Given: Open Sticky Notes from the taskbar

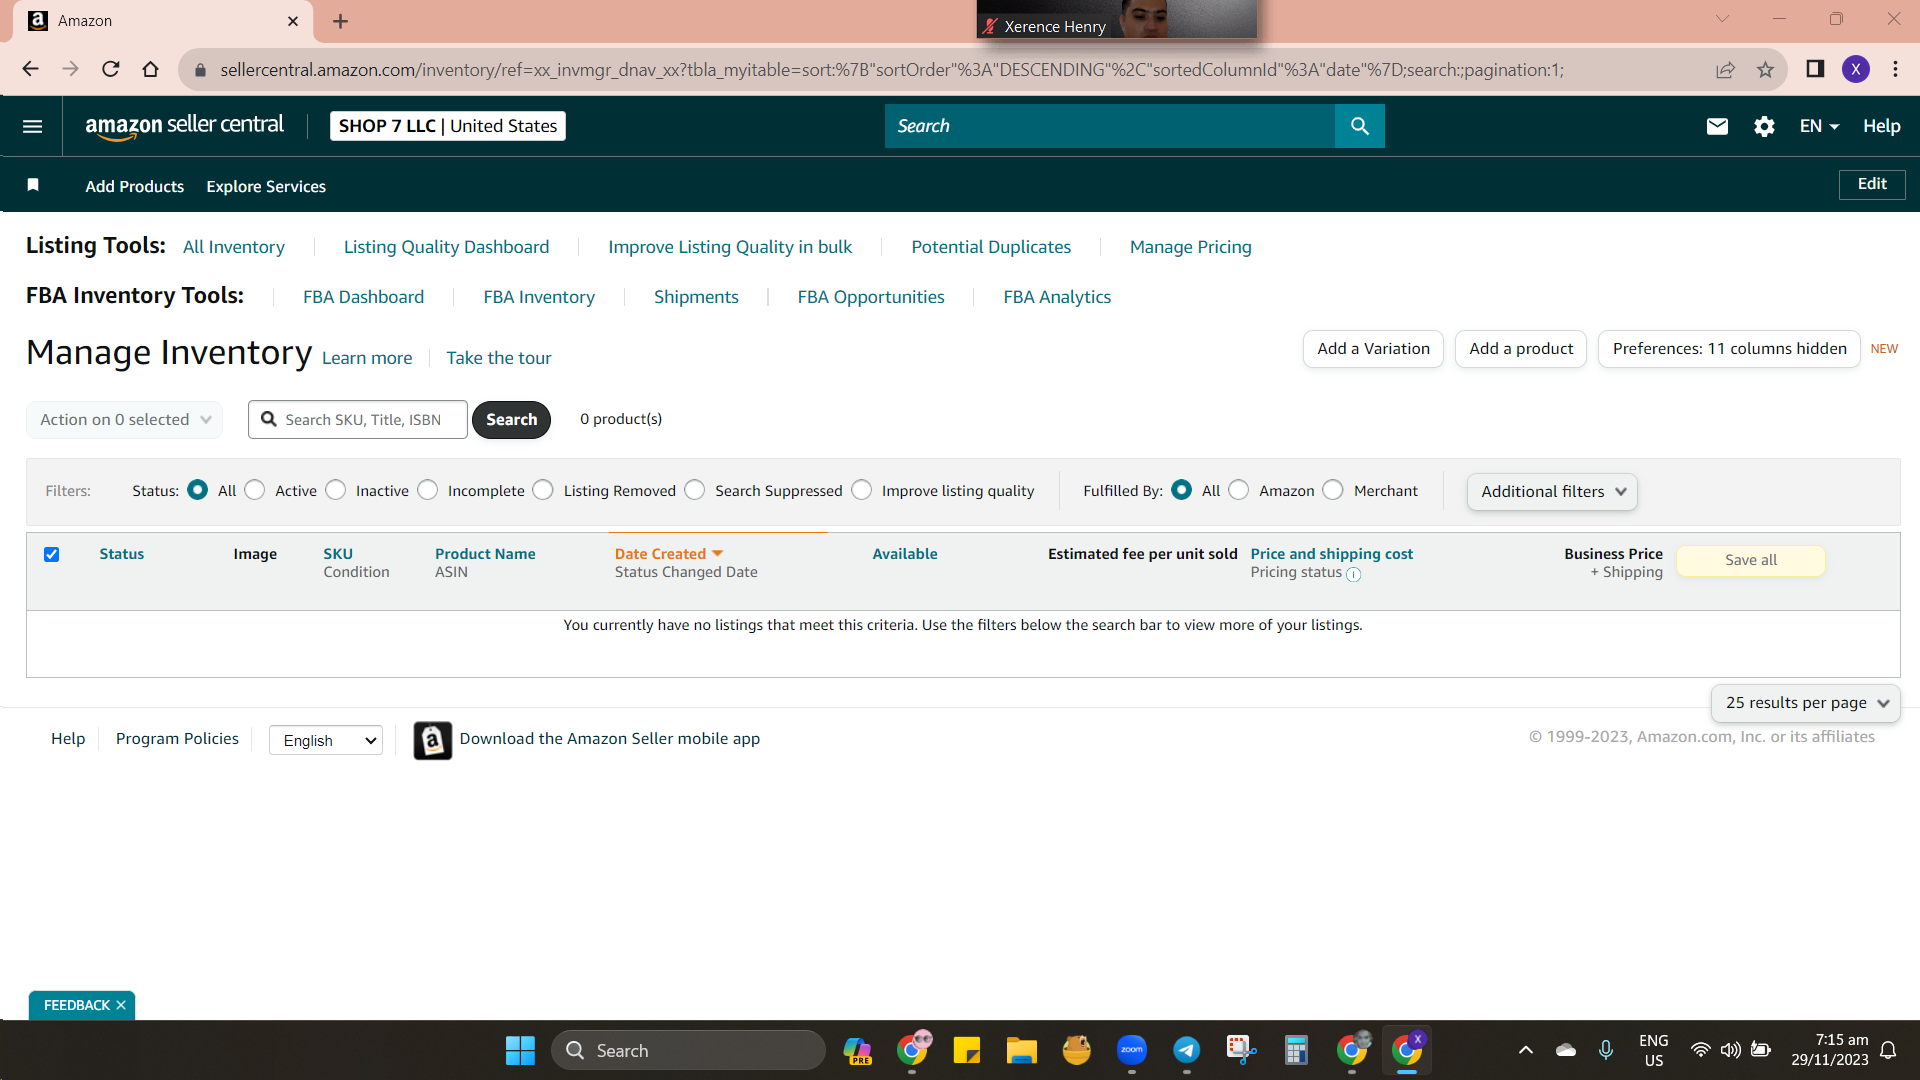Looking at the screenshot, I should [966, 1050].
